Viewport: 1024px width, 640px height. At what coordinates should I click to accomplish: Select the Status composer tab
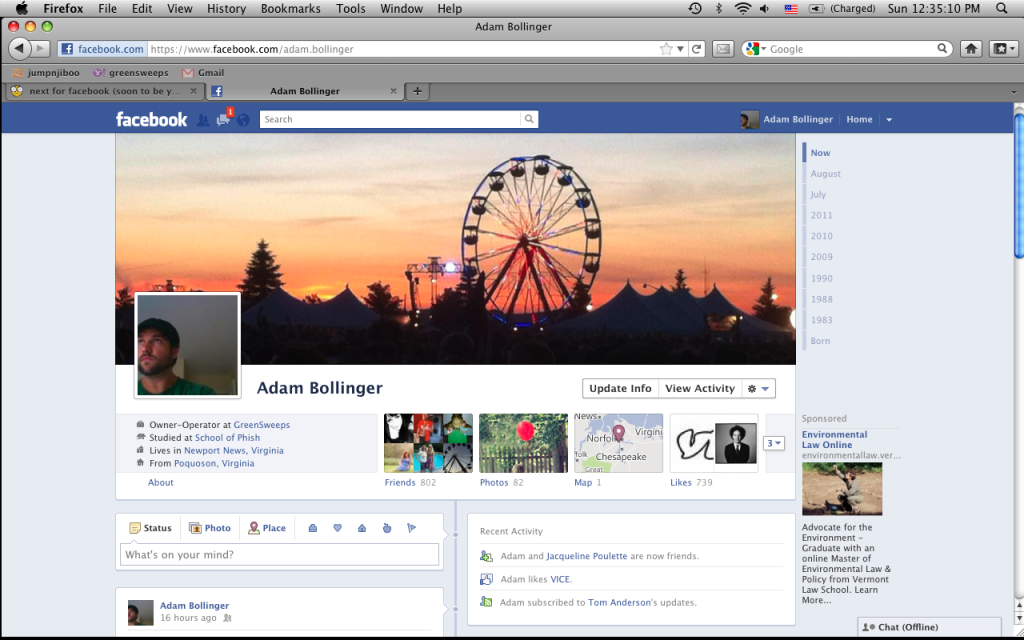tap(150, 528)
